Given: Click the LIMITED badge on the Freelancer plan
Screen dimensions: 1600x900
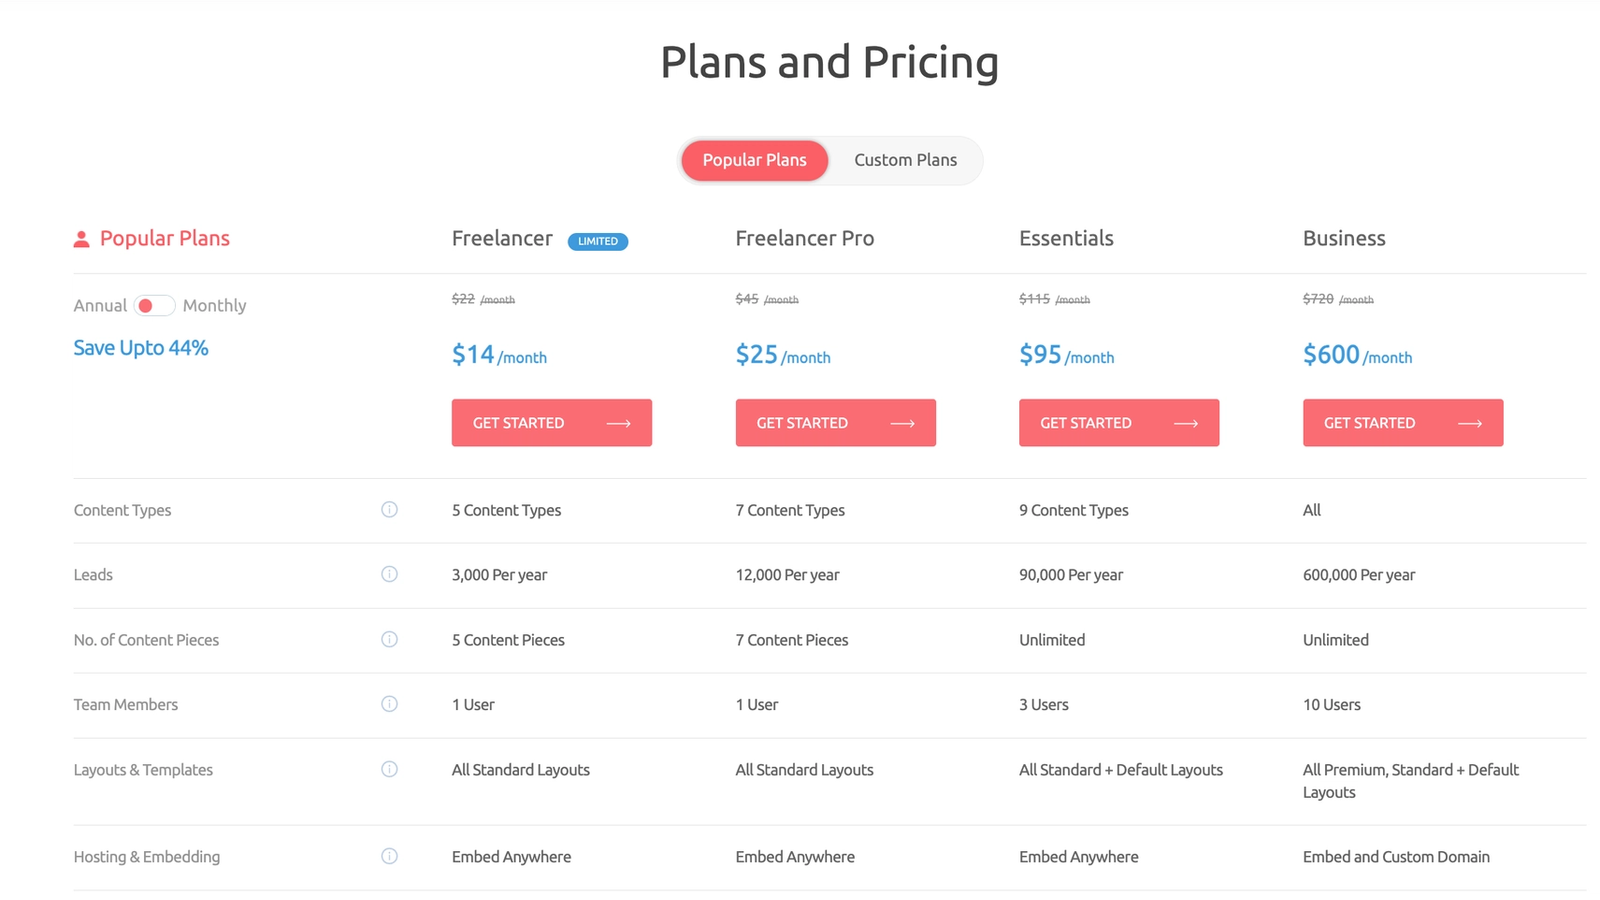Looking at the screenshot, I should click(x=598, y=241).
